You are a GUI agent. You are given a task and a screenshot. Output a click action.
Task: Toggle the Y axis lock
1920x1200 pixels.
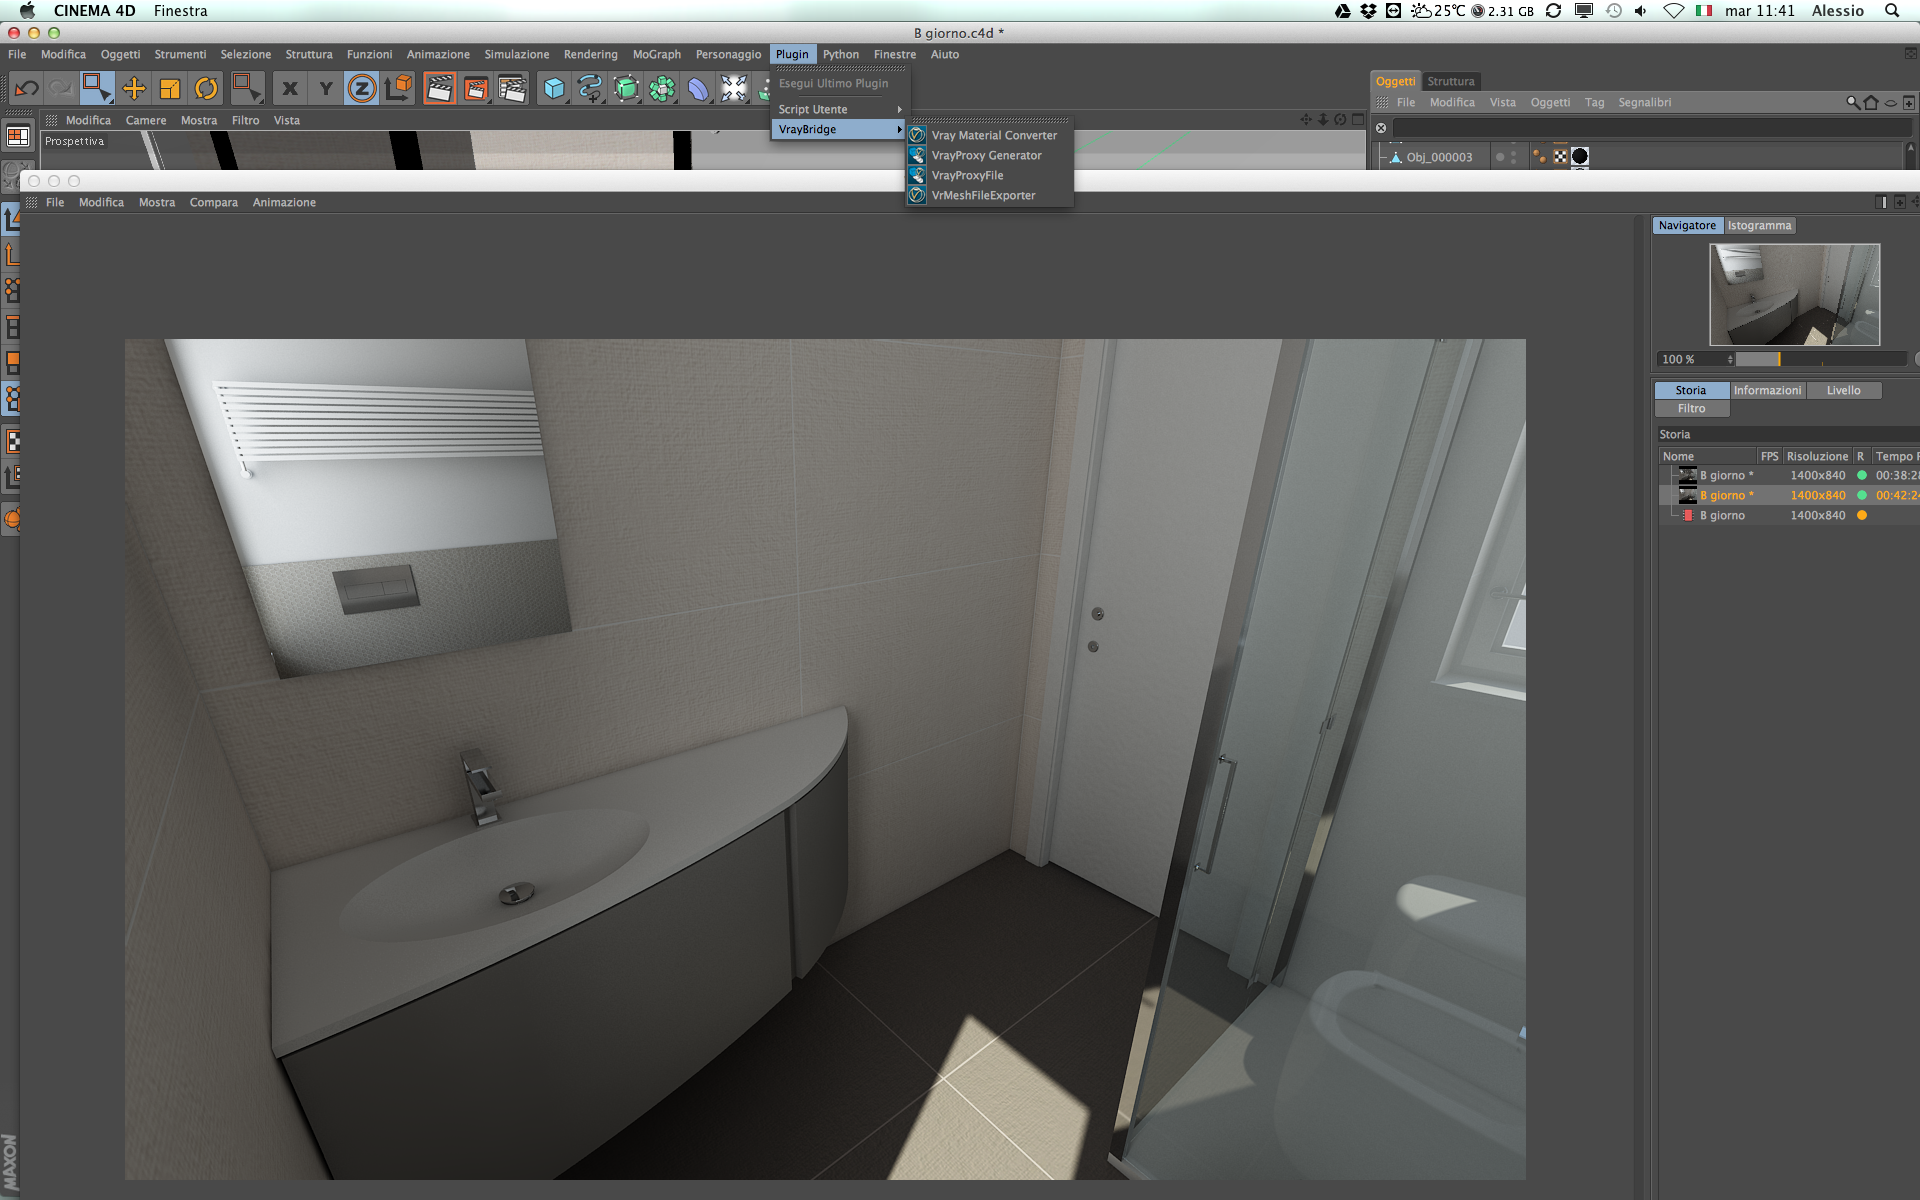click(326, 89)
